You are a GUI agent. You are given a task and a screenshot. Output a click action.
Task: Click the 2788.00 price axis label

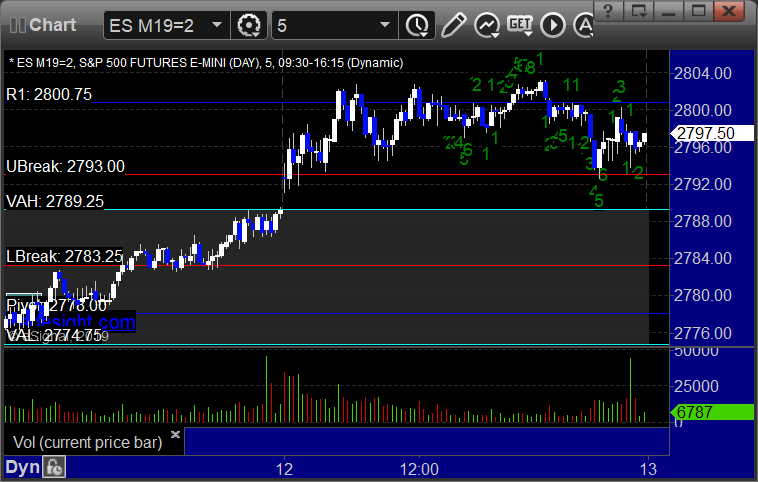point(702,221)
